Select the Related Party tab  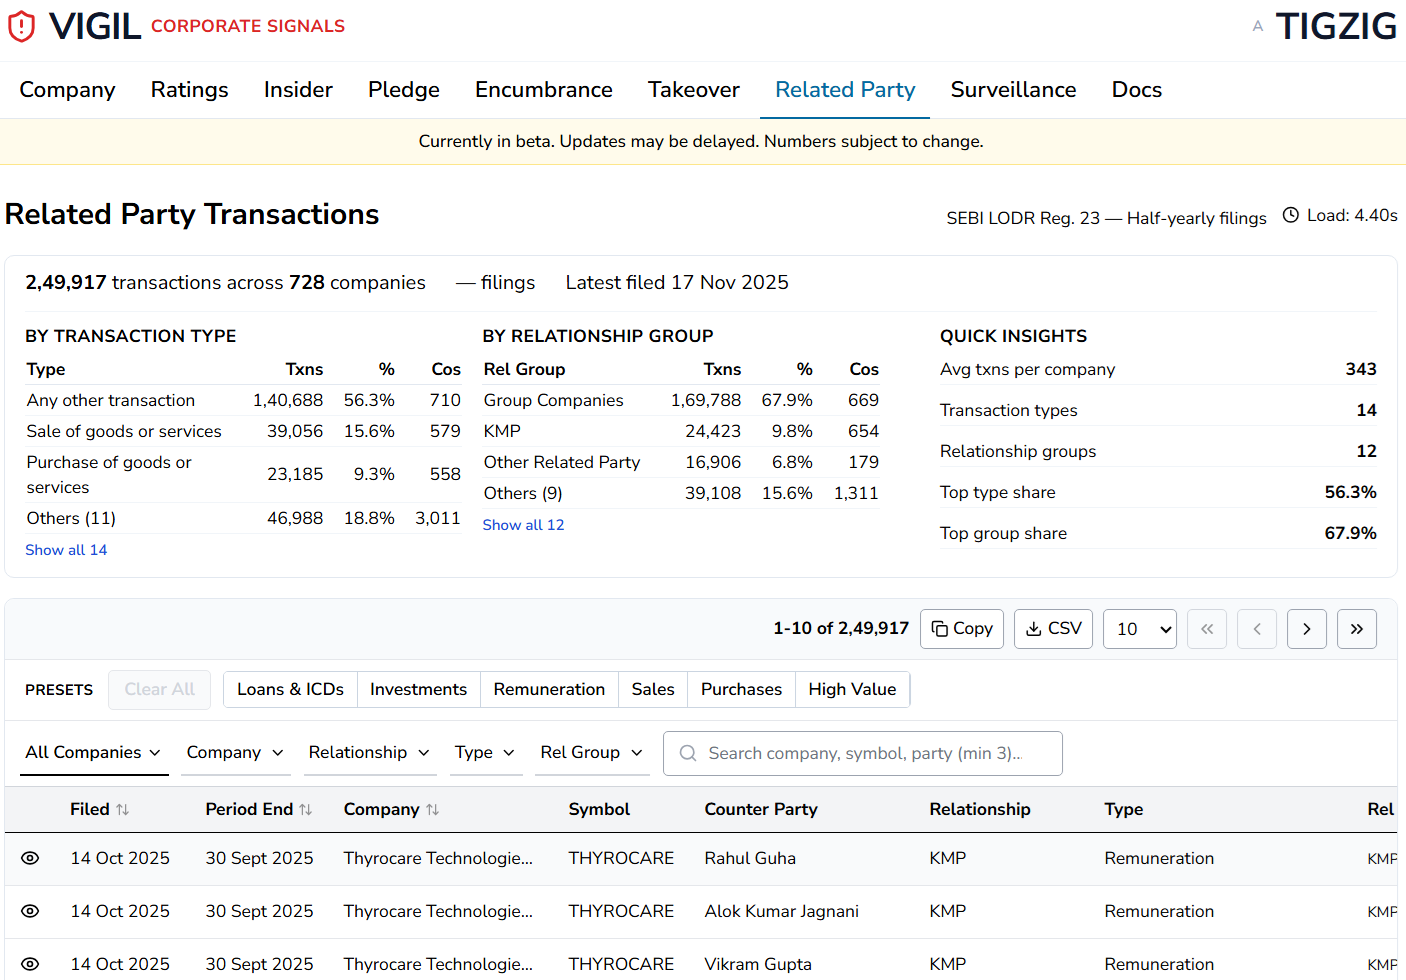[846, 90]
